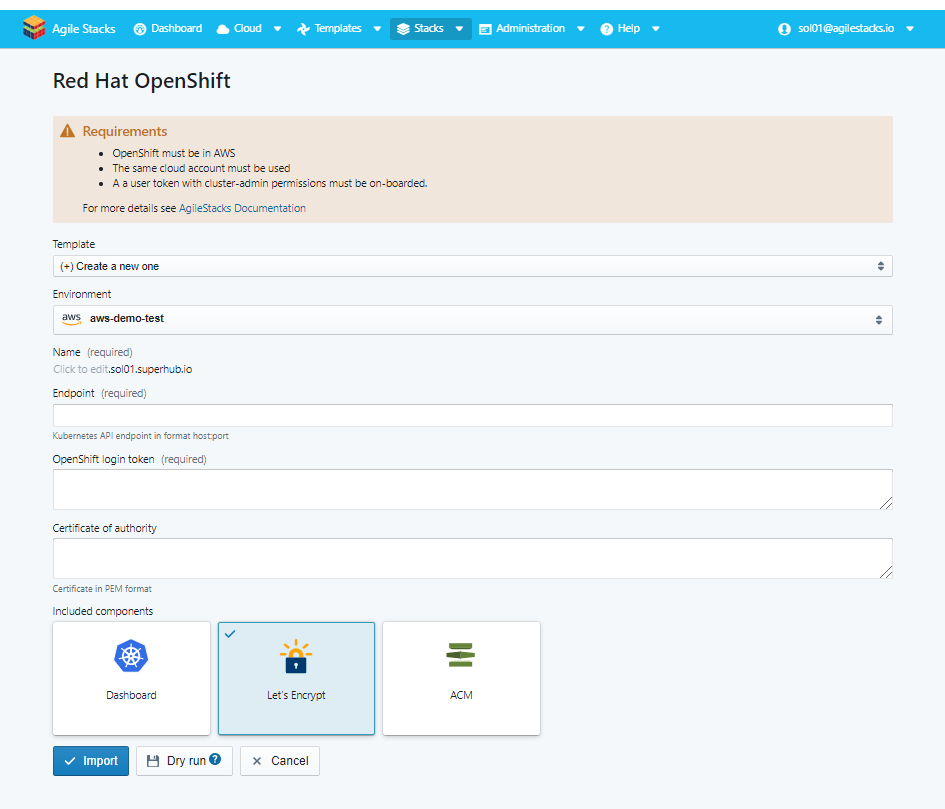
Task: Open the Dashboard menu item
Action: point(168,28)
